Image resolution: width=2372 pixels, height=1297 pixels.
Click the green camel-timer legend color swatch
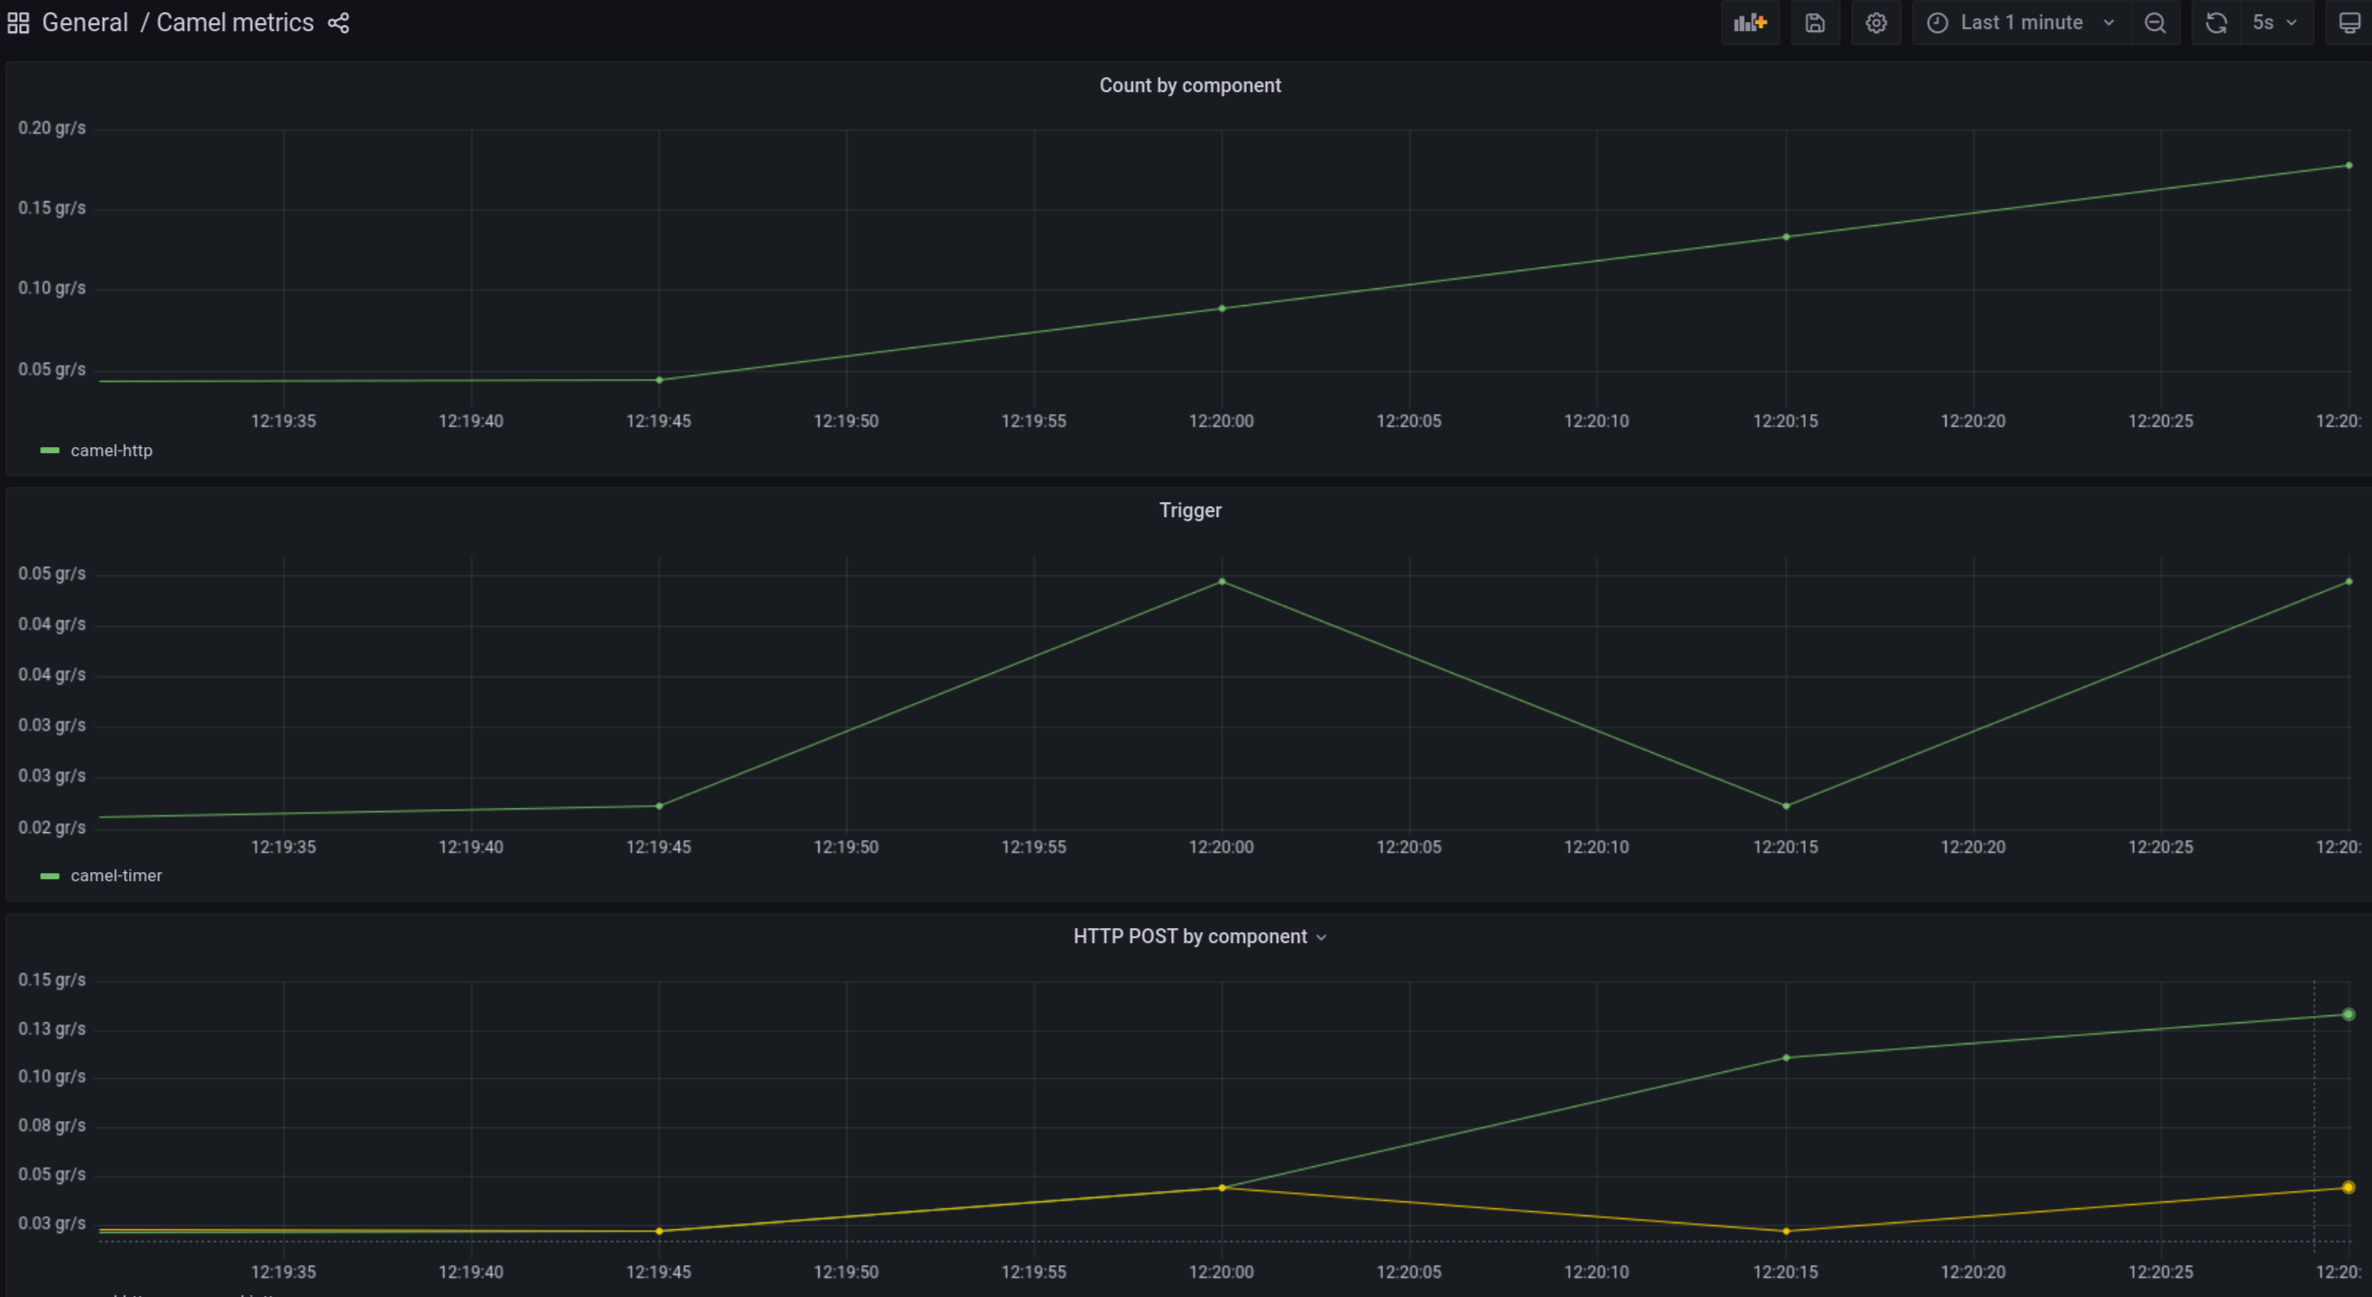pyautogui.click(x=49, y=876)
